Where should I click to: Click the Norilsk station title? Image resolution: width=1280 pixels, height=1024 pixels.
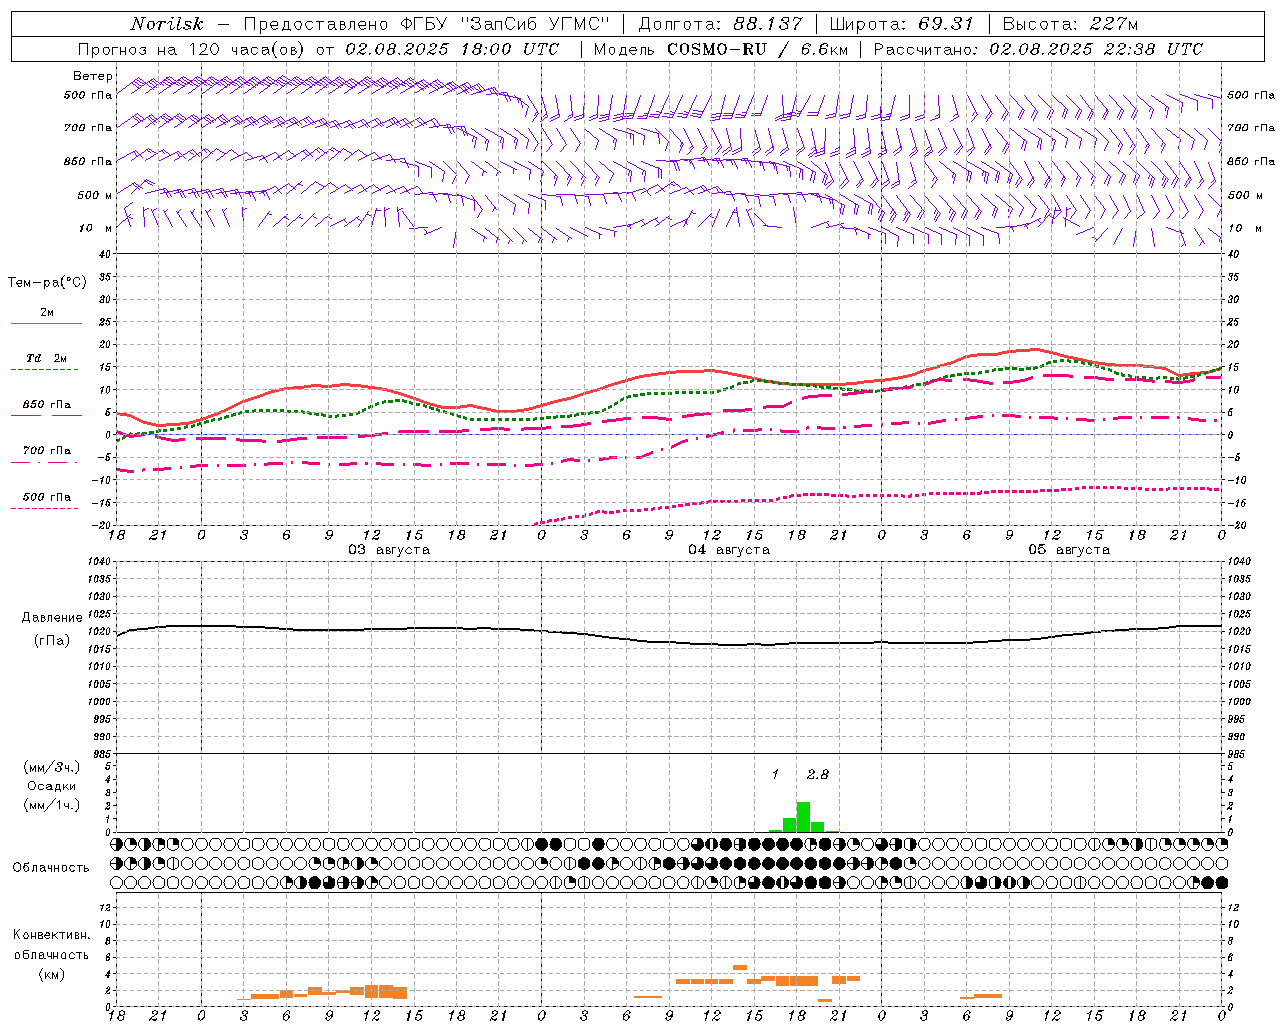click(x=167, y=24)
